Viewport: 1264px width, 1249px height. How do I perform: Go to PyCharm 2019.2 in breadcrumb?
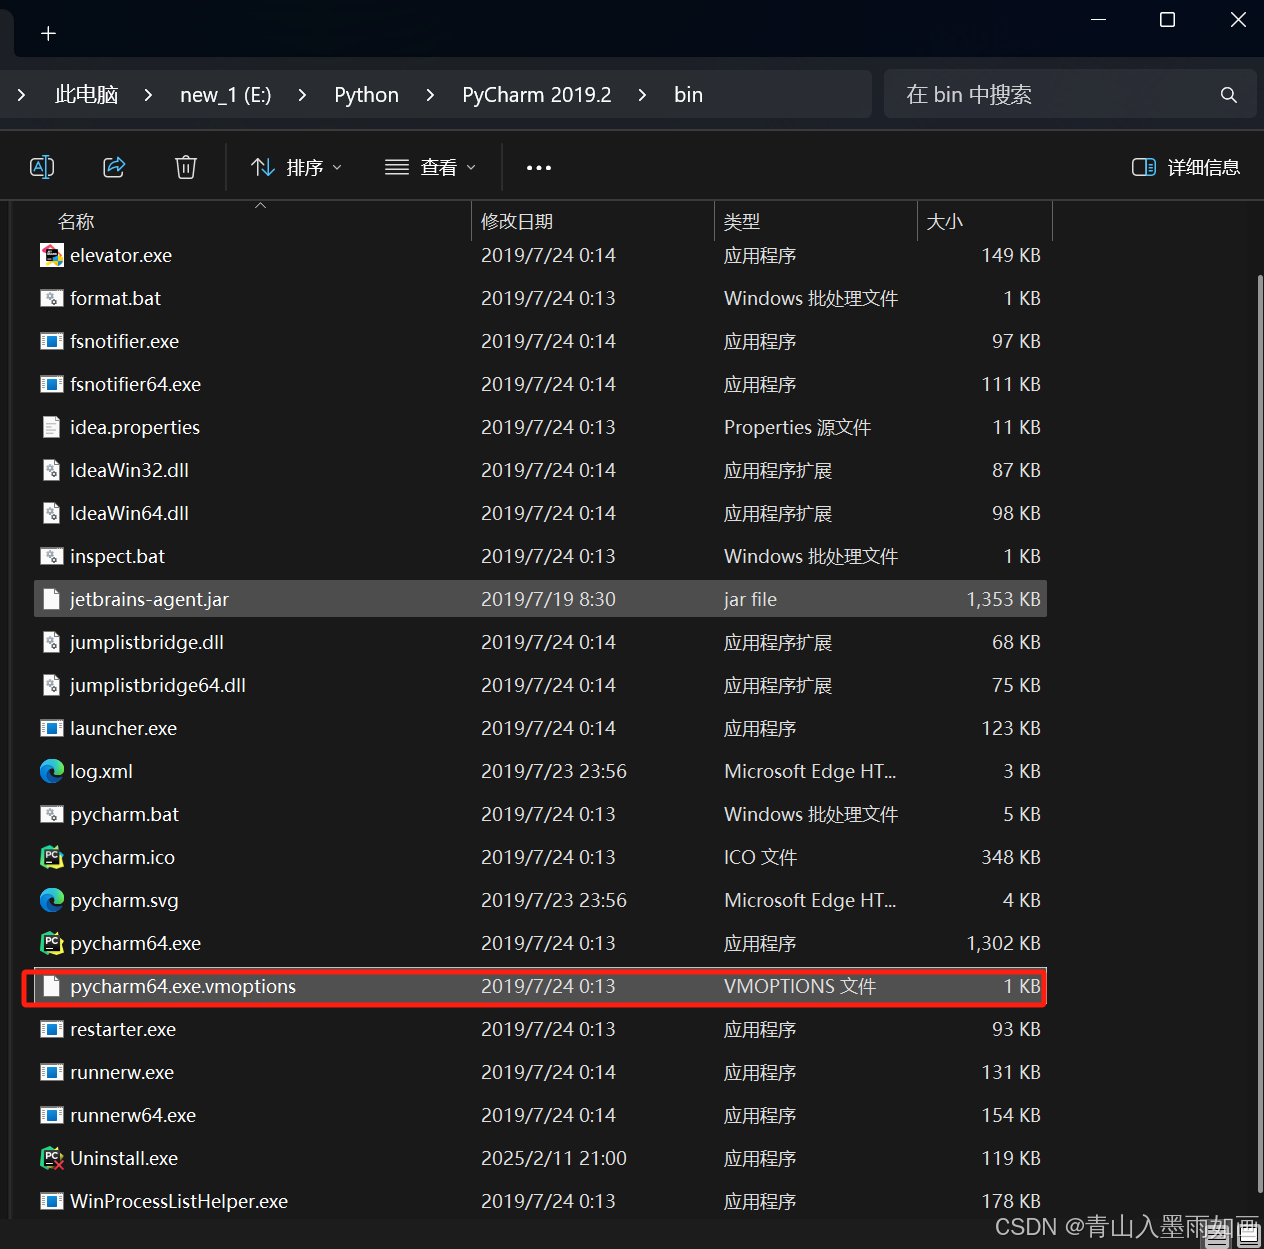point(537,95)
